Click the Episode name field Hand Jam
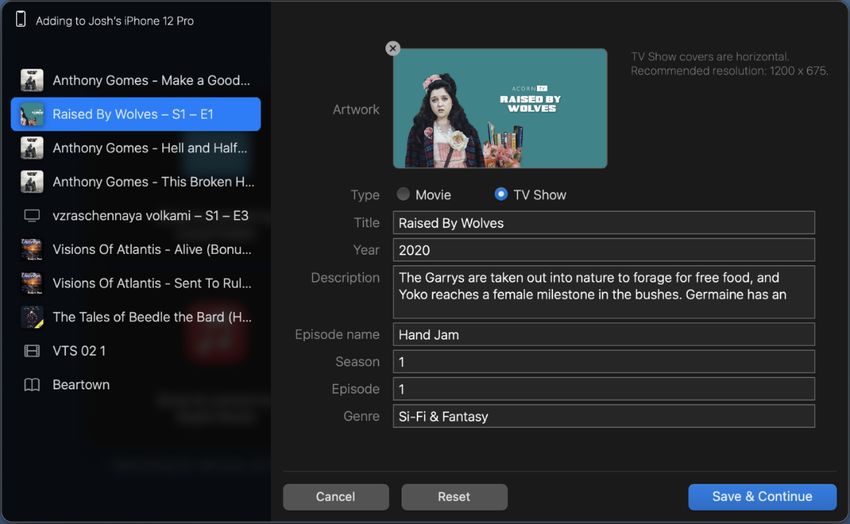Image resolution: width=850 pixels, height=524 pixels. click(603, 334)
